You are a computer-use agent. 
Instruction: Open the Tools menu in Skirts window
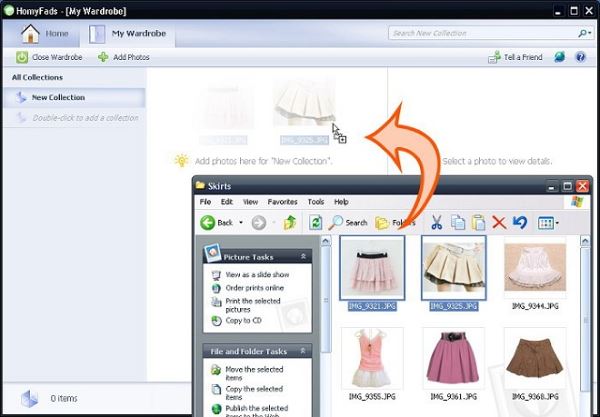[x=316, y=202]
